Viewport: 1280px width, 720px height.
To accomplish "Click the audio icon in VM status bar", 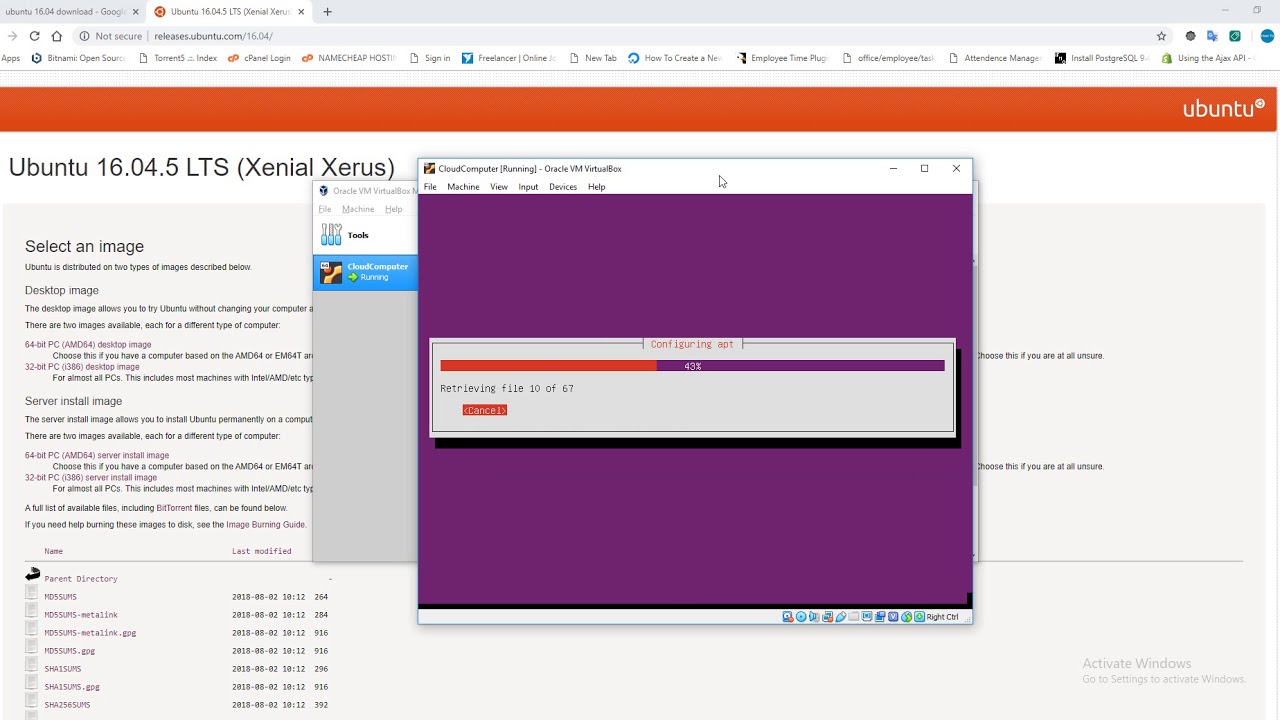I will (814, 617).
